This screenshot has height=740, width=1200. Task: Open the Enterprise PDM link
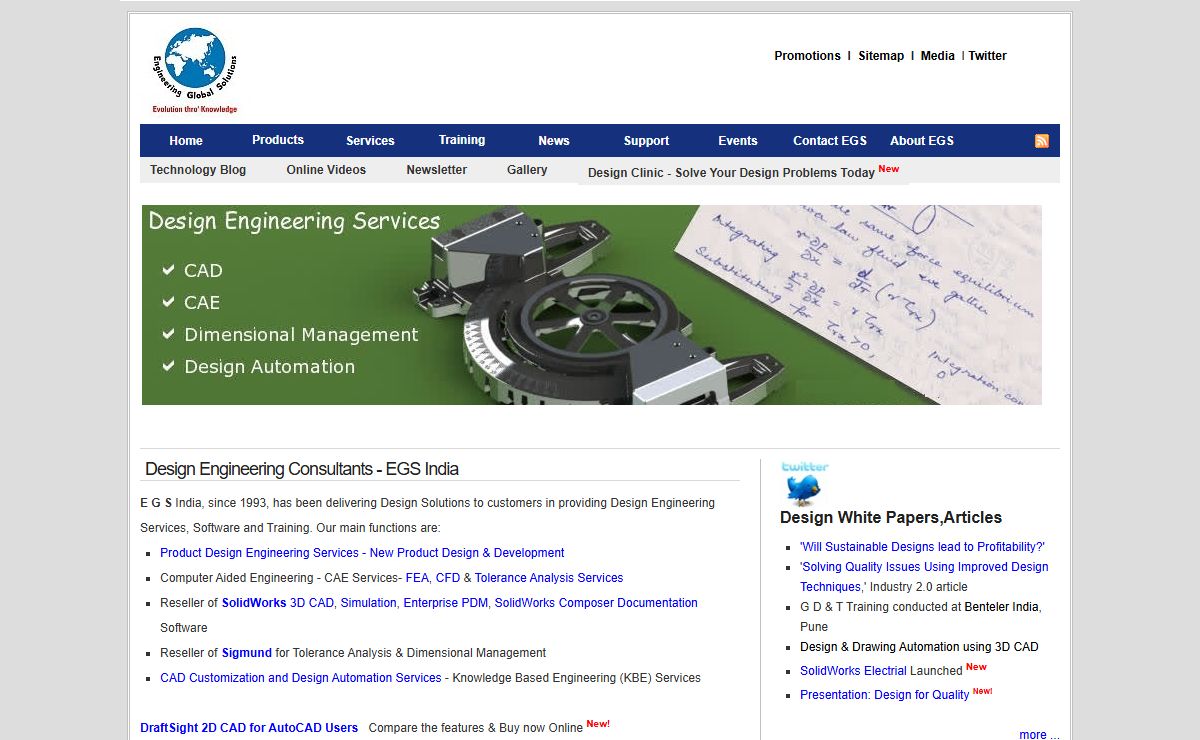(445, 603)
